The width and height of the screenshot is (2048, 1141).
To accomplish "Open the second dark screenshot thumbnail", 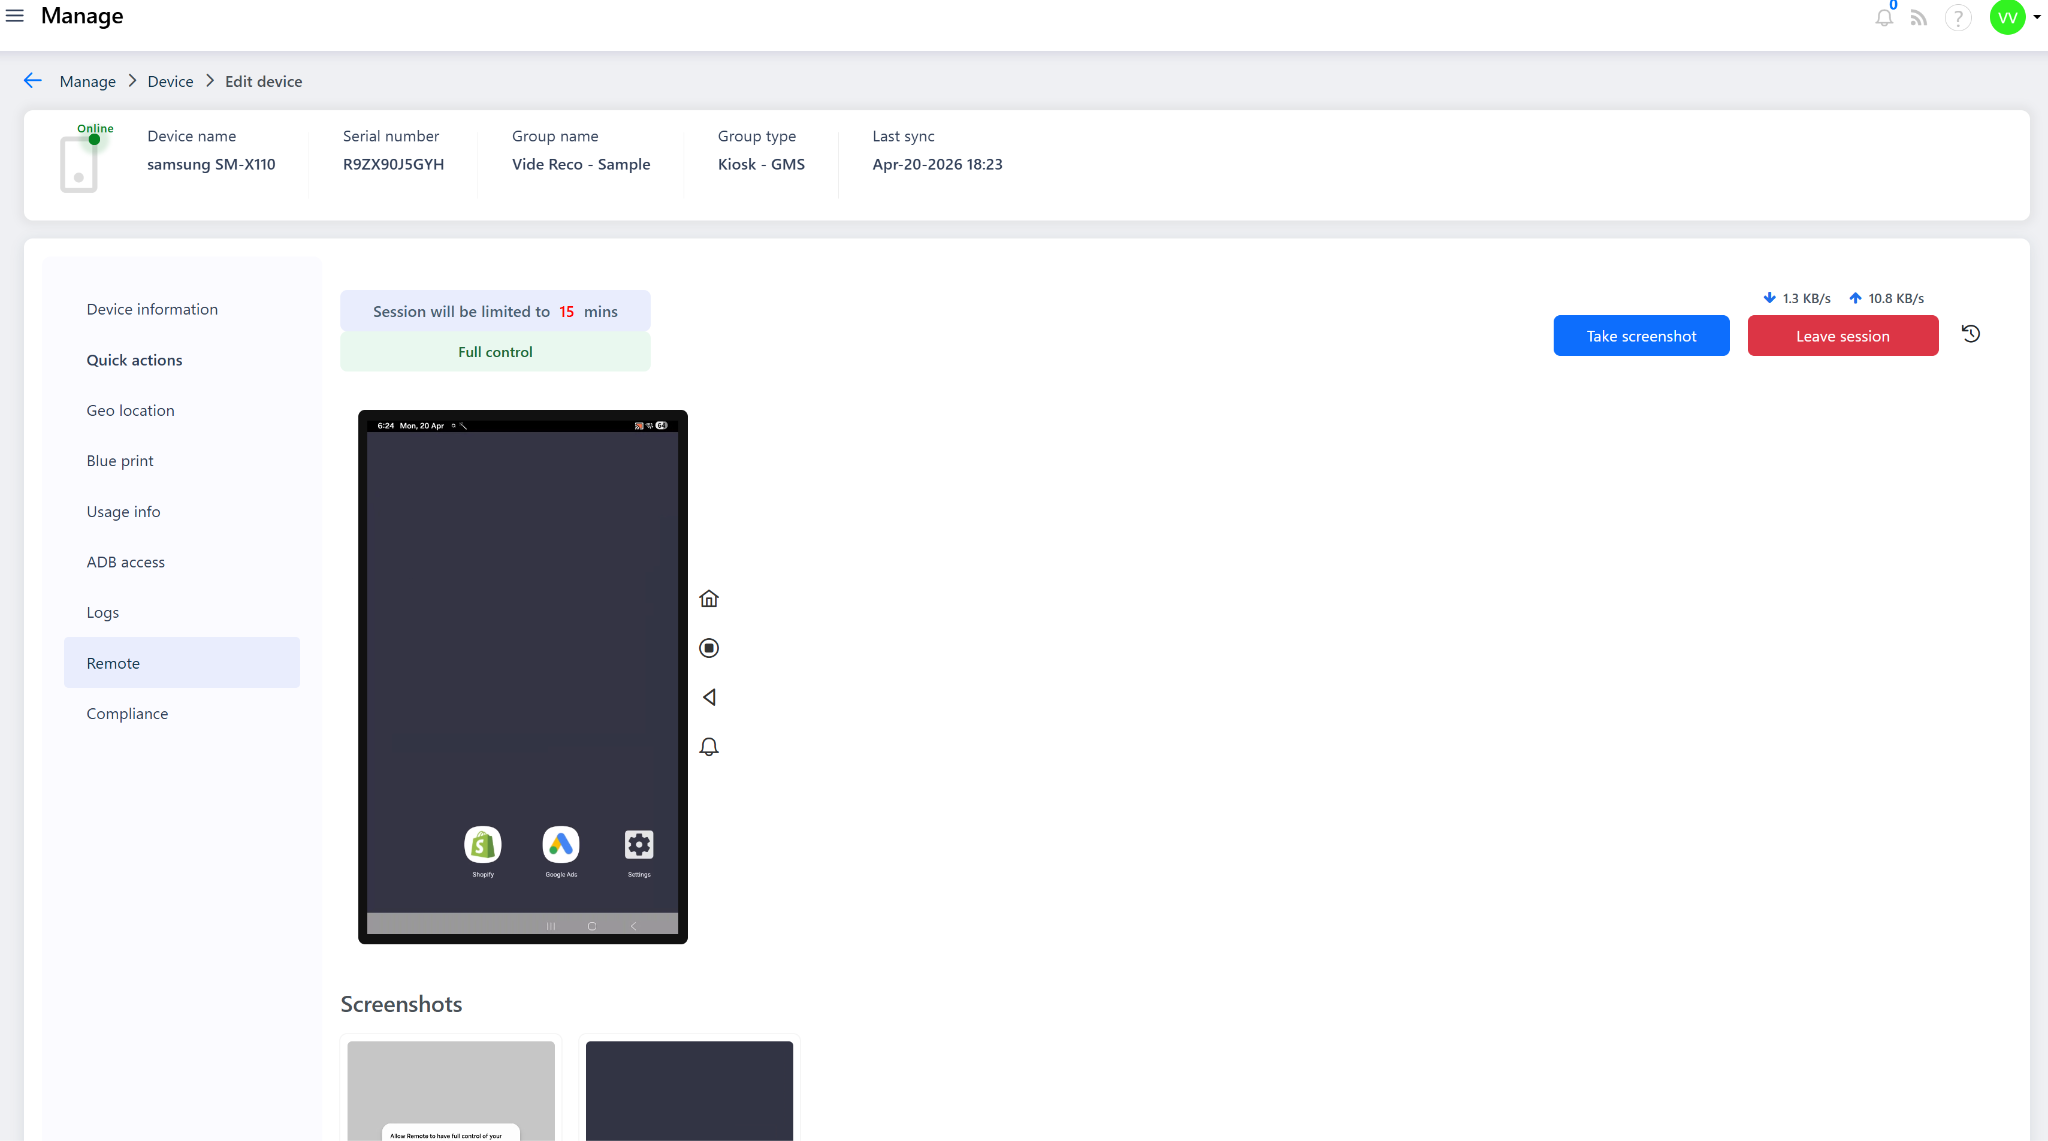I will click(x=689, y=1090).
